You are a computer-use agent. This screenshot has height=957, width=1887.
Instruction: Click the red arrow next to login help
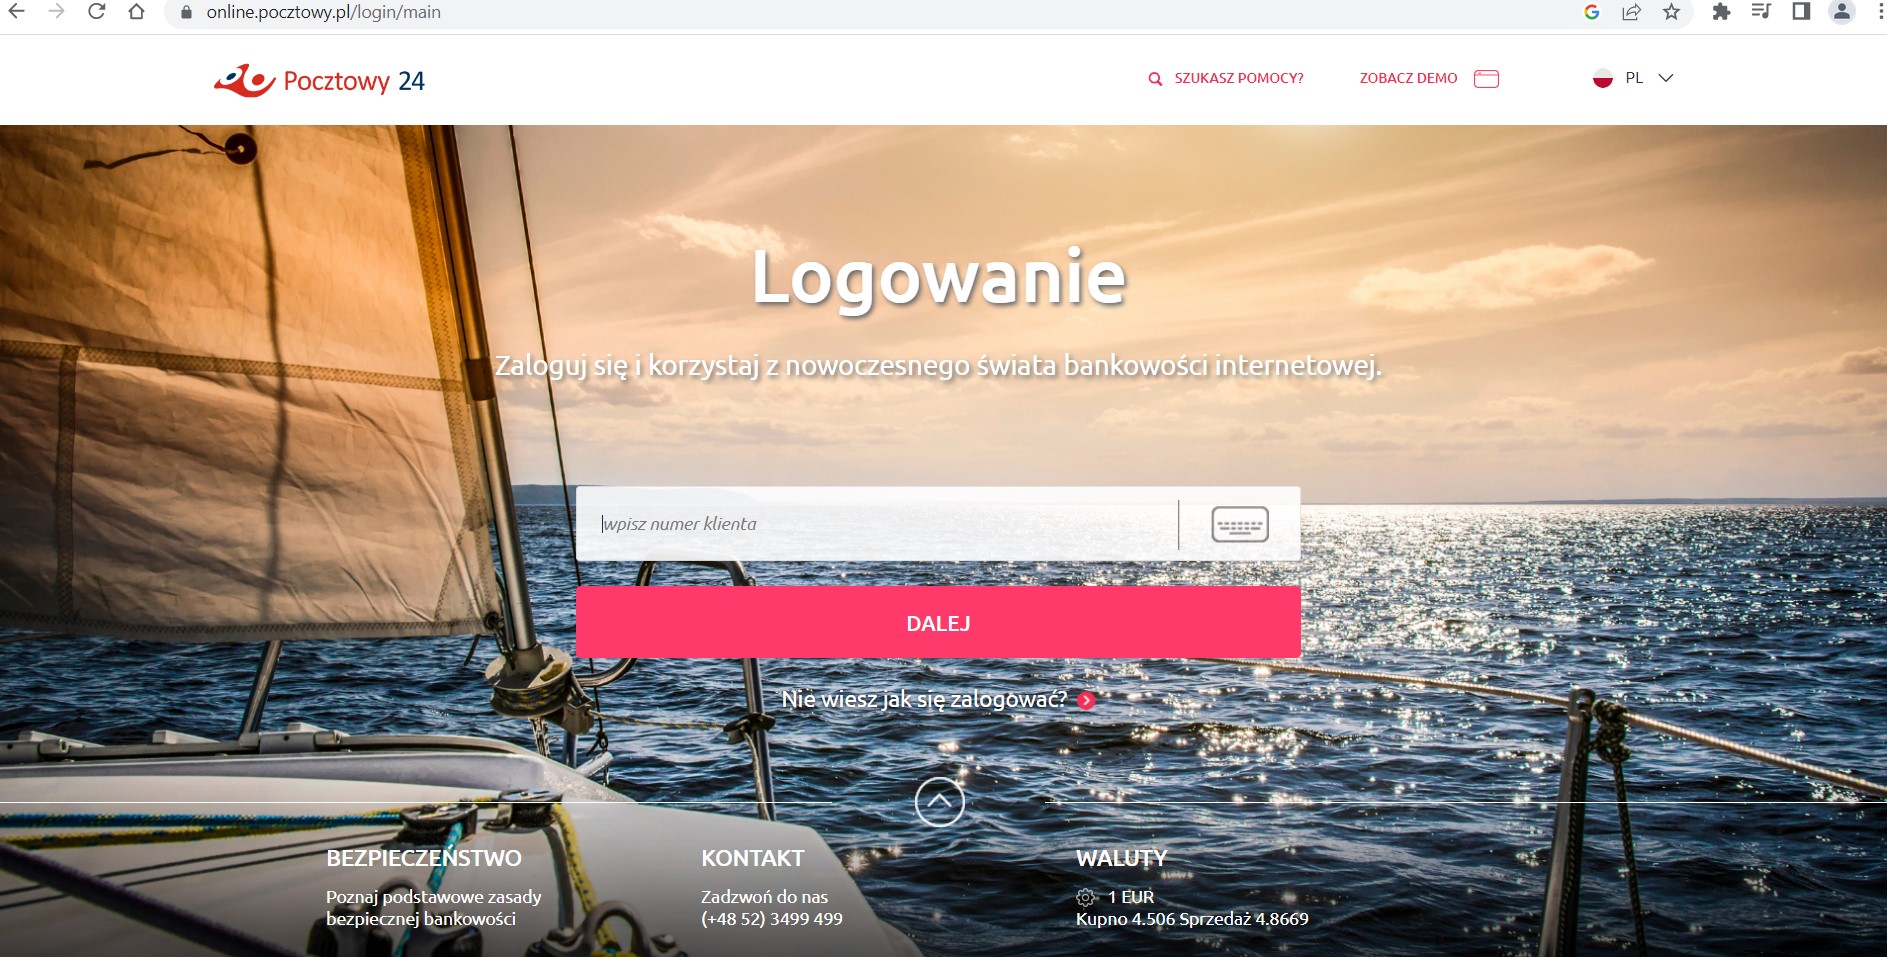click(1087, 701)
